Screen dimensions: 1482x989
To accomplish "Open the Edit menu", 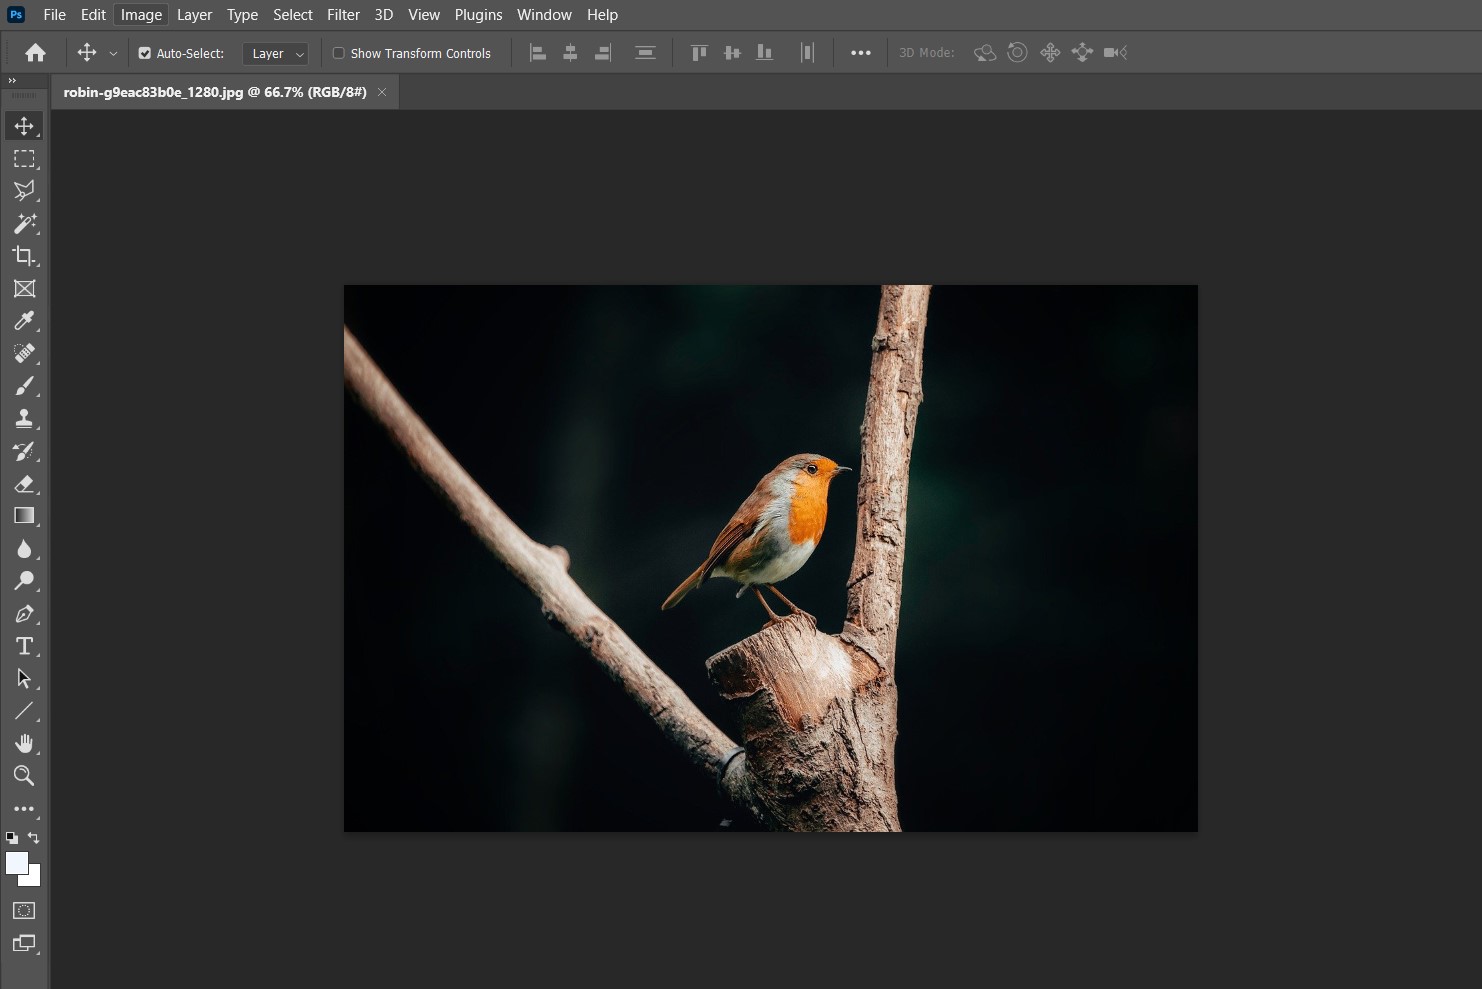I will [x=93, y=15].
